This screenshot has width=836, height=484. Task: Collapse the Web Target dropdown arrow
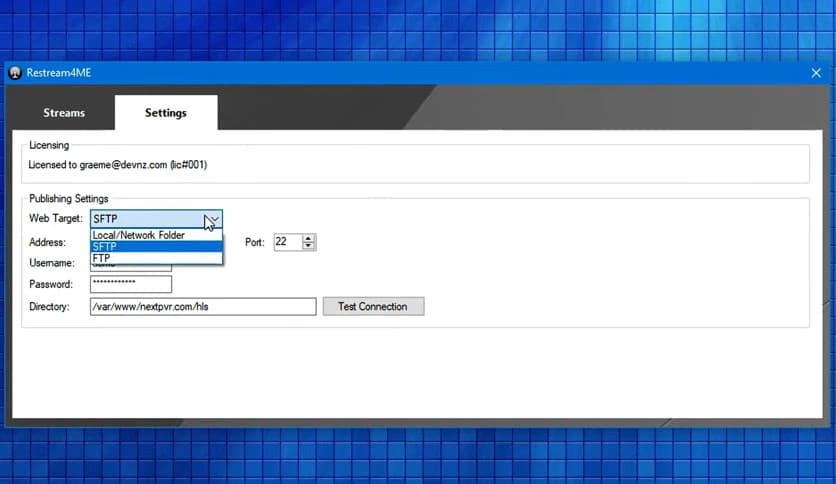click(x=212, y=219)
